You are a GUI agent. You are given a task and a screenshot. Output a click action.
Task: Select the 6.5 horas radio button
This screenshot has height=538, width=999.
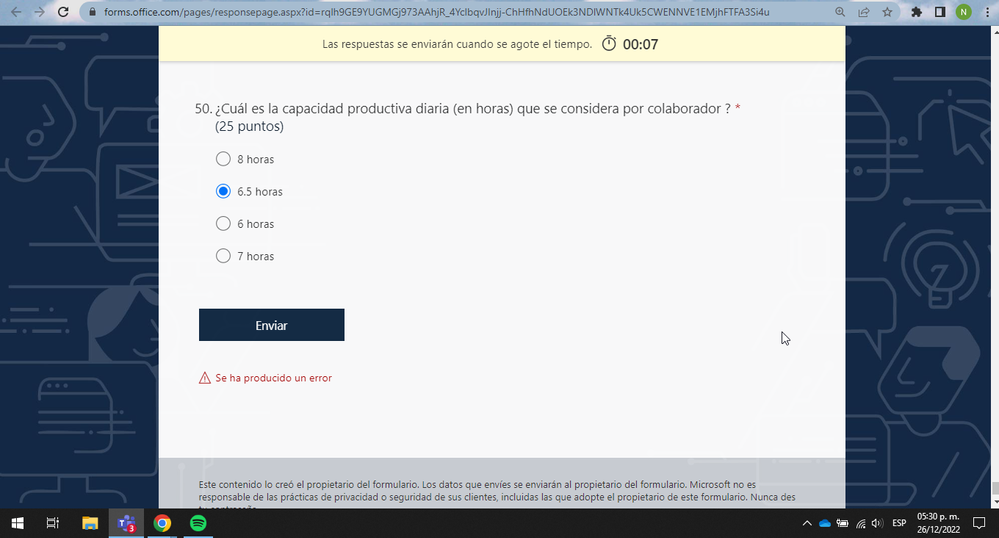(x=223, y=191)
